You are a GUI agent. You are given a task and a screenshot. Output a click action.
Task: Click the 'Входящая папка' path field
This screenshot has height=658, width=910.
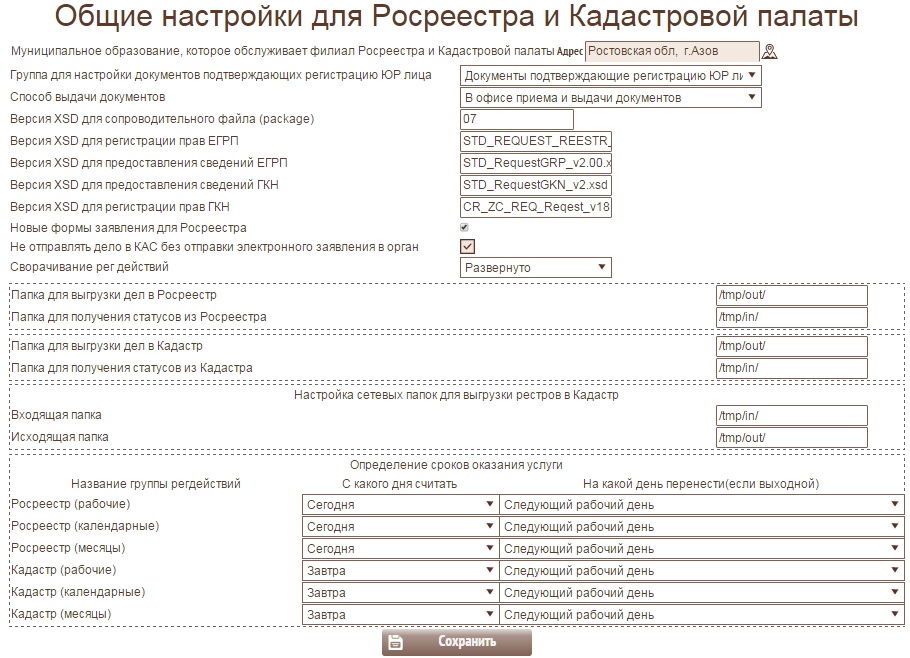pyautogui.click(x=791, y=416)
